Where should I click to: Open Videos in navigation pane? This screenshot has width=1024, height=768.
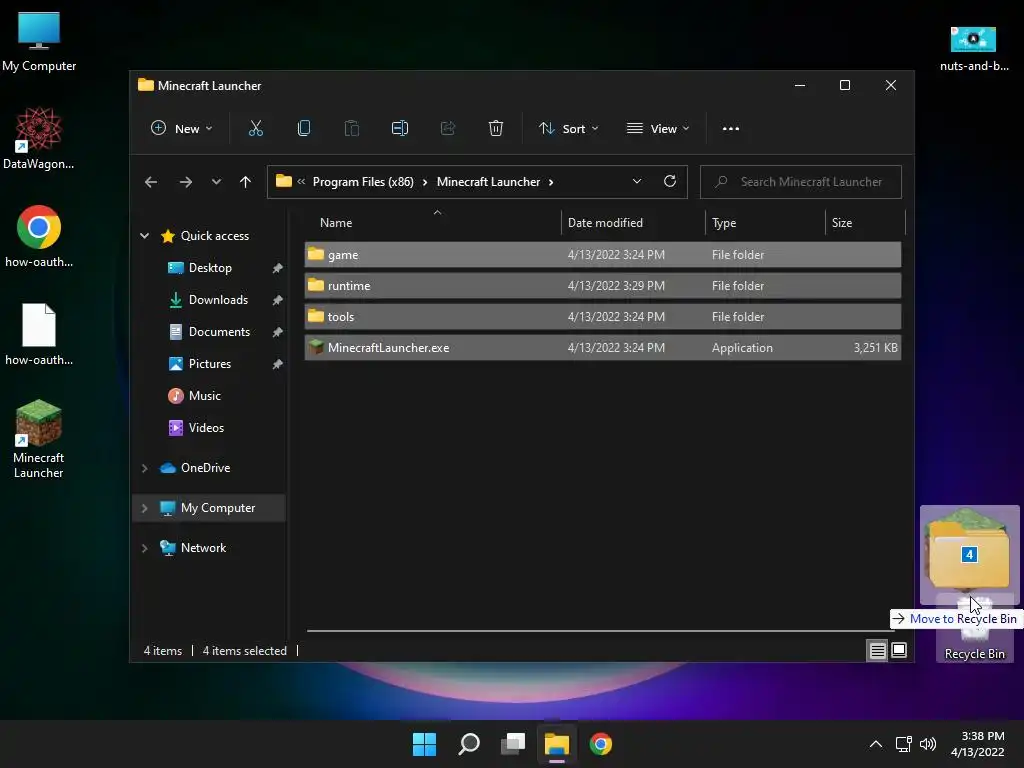click(x=206, y=428)
